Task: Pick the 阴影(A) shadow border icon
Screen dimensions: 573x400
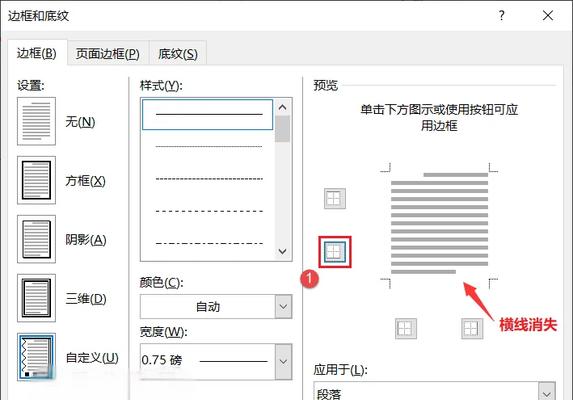Action: tap(36, 239)
